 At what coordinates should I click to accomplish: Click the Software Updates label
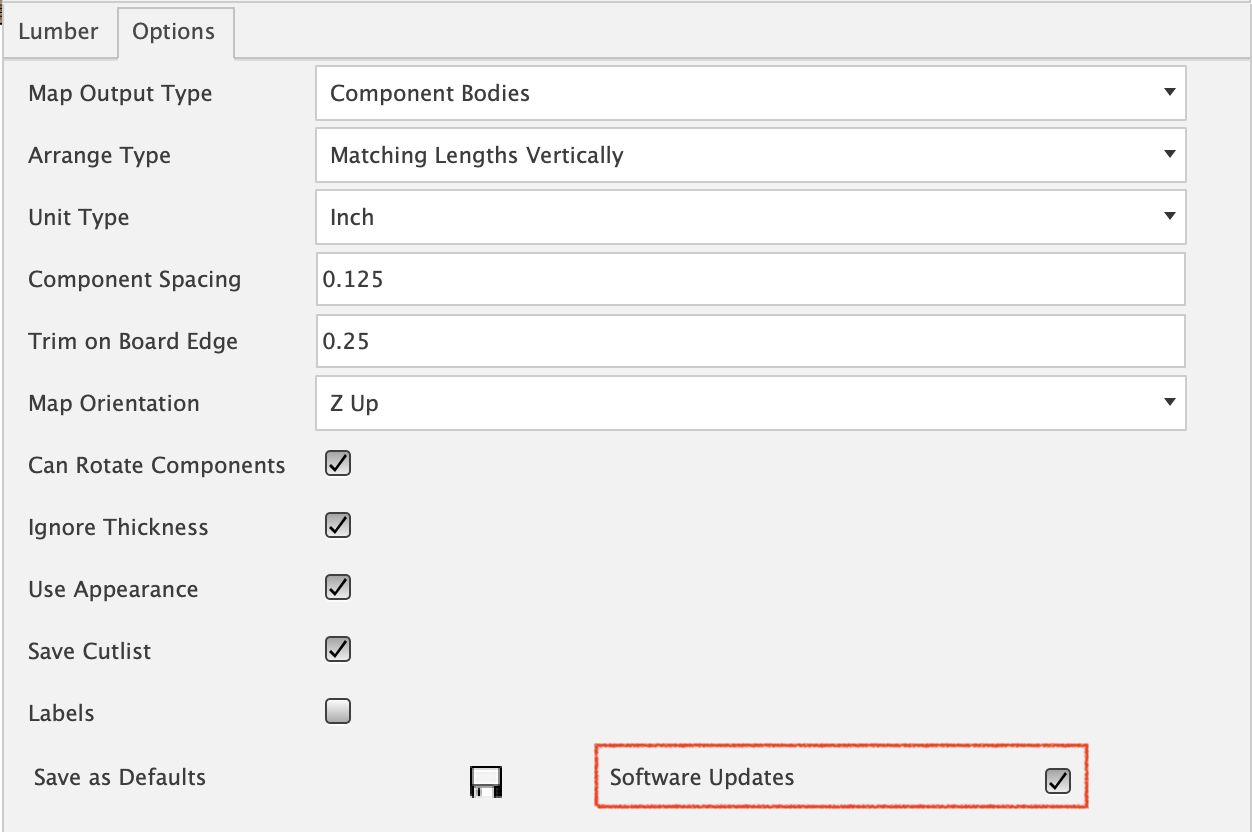pos(702,778)
